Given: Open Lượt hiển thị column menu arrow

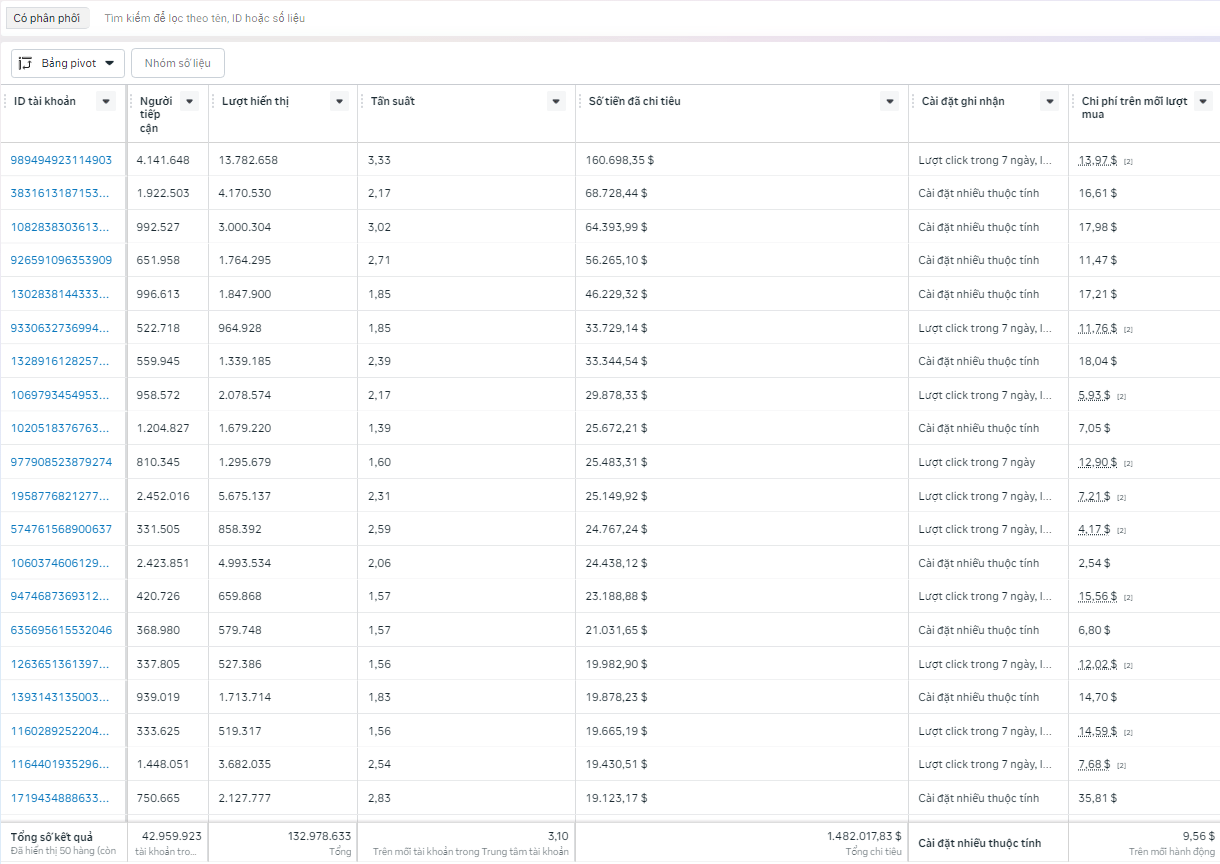Looking at the screenshot, I should [339, 101].
